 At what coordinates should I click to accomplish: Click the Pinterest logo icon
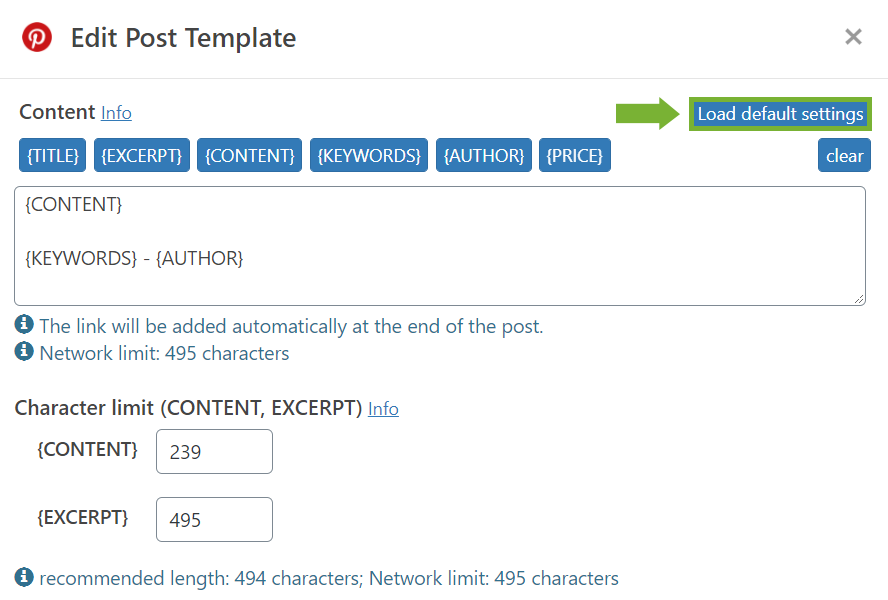(x=37, y=37)
